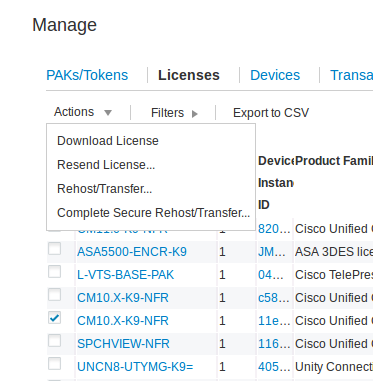Click the Cisco TelePresence product family cell
Viewport: 373px width, 381px height.
point(334,275)
